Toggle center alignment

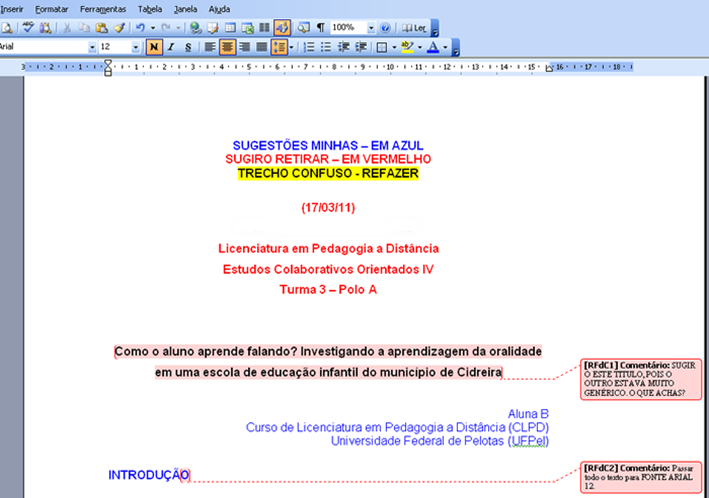(x=227, y=47)
